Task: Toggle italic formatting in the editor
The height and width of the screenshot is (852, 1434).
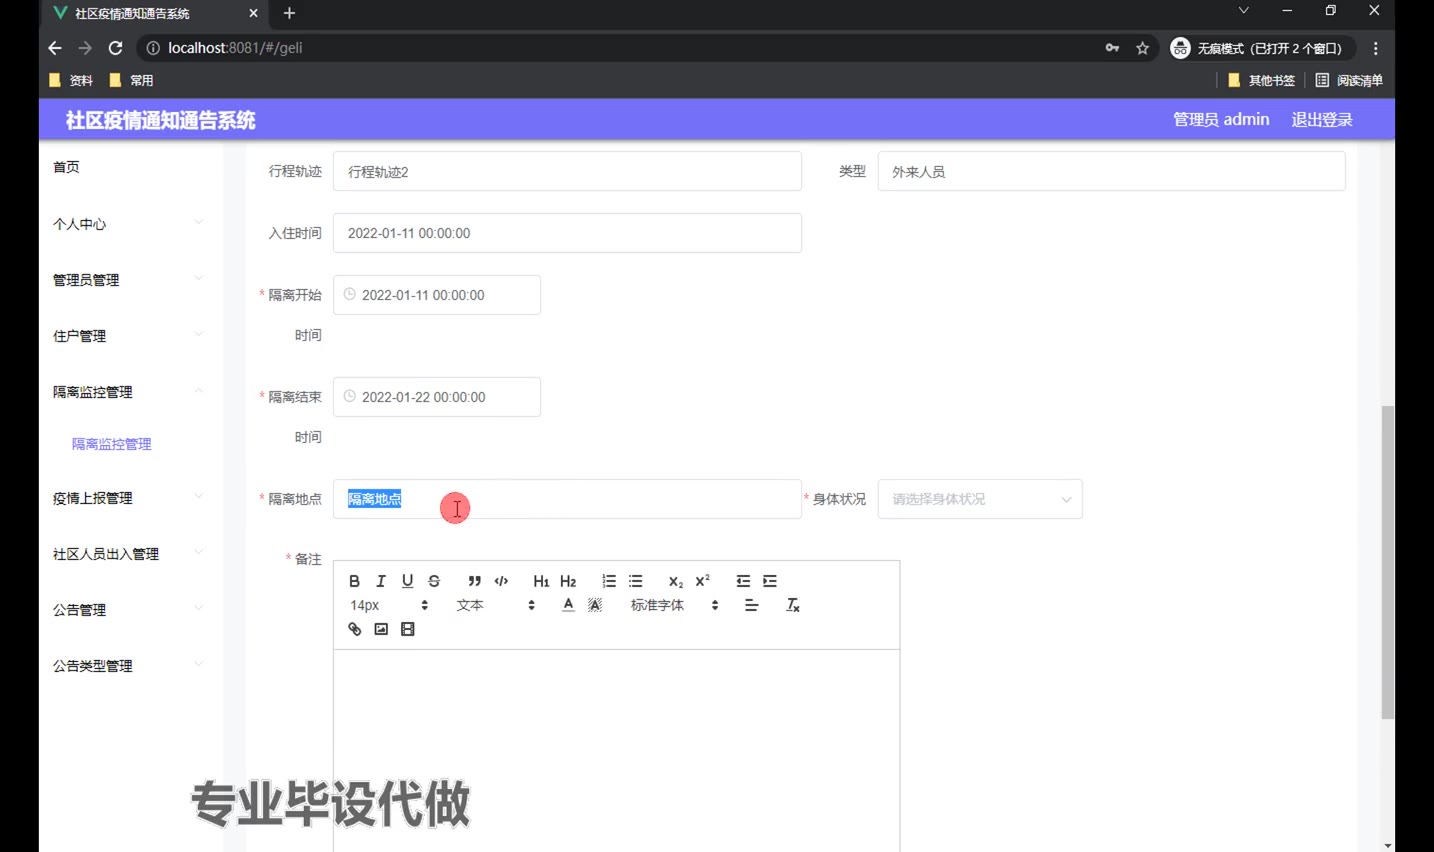Action: (381, 581)
